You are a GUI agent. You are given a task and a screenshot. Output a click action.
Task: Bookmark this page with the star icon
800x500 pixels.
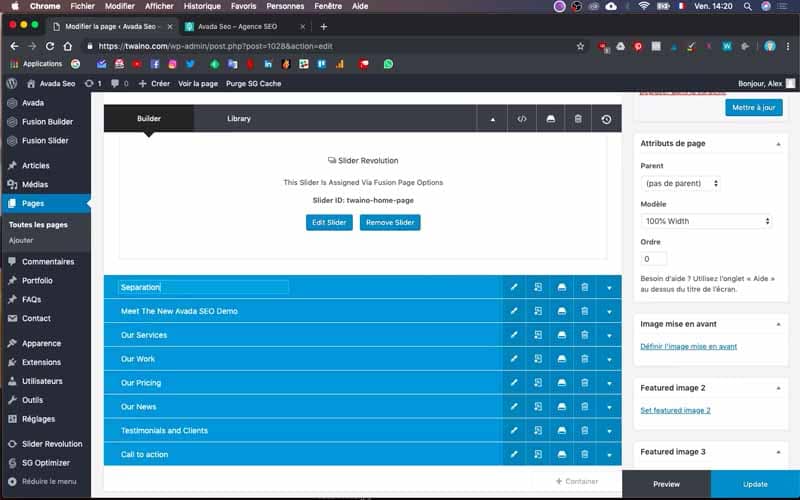(580, 46)
